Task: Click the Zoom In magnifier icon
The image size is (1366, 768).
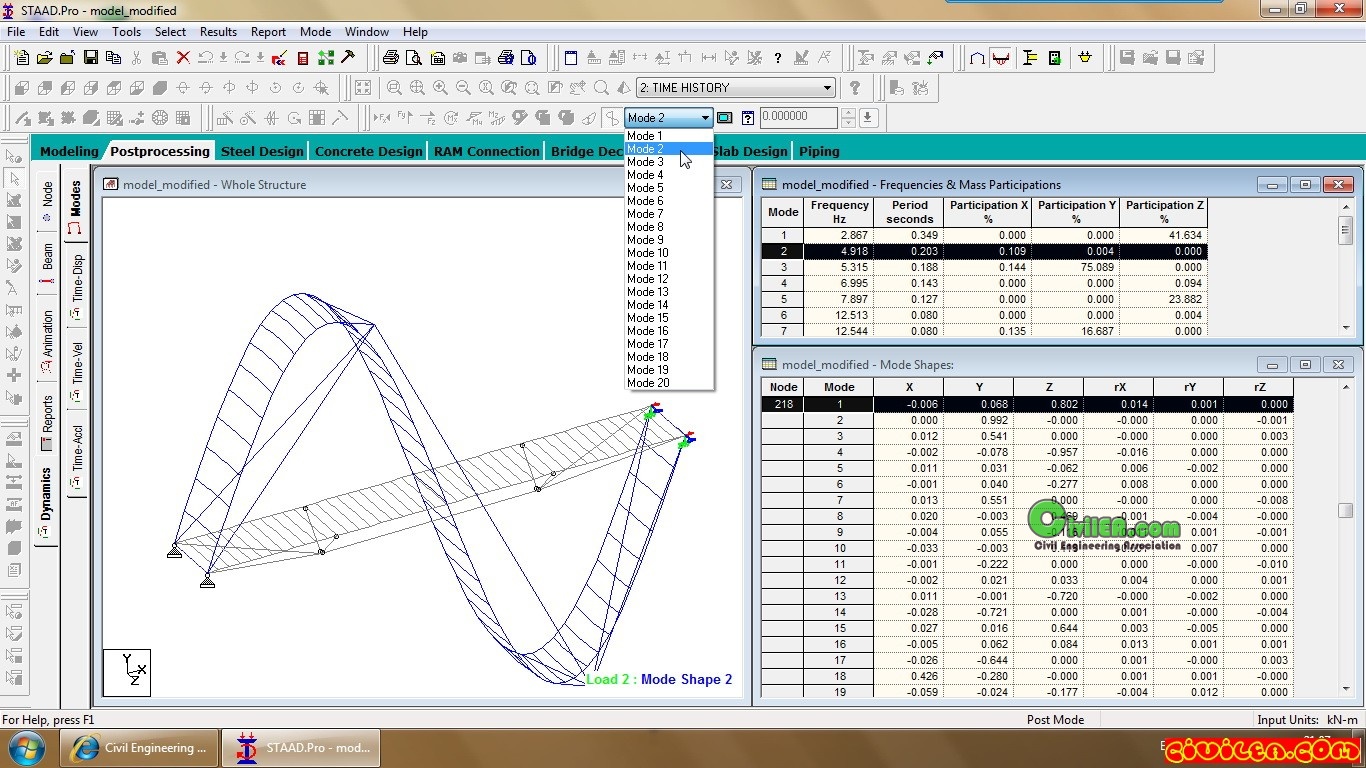Action: (440, 88)
